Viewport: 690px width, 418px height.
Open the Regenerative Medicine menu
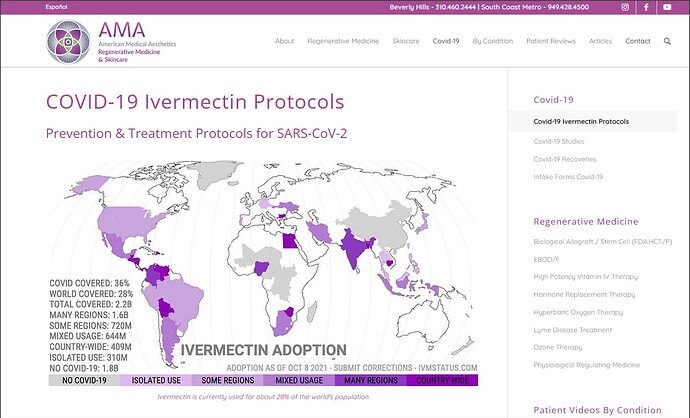coord(343,41)
